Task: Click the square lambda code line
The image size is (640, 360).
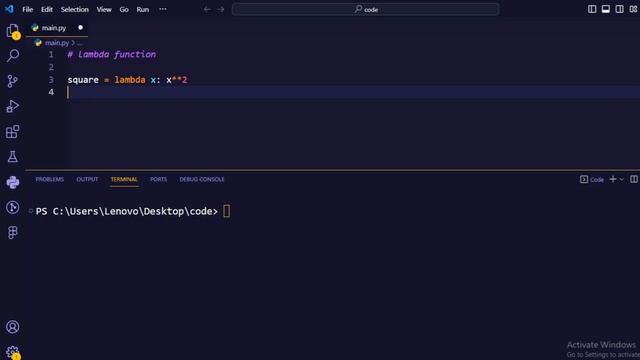Action: click(127, 80)
